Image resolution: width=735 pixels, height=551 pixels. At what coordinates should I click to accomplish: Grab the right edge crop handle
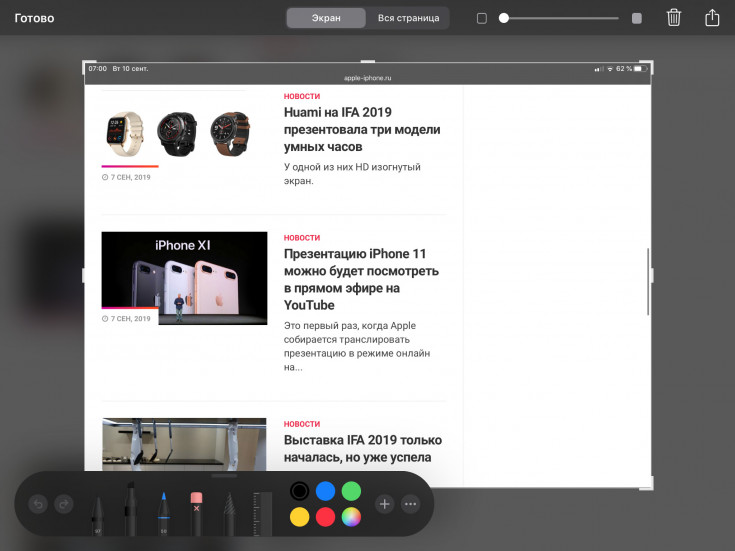click(652, 275)
